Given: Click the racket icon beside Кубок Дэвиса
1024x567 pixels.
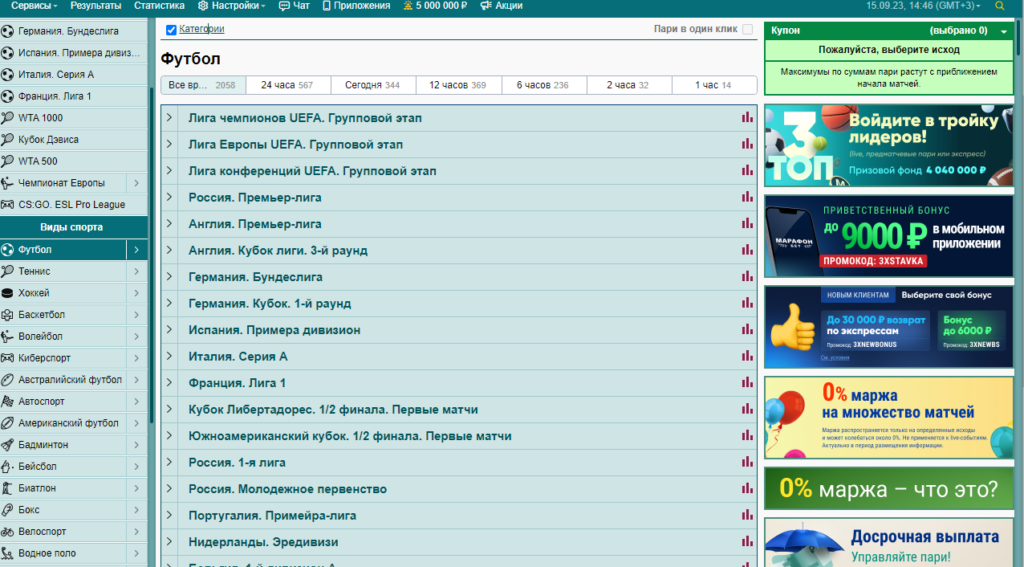Looking at the screenshot, I should (7, 139).
